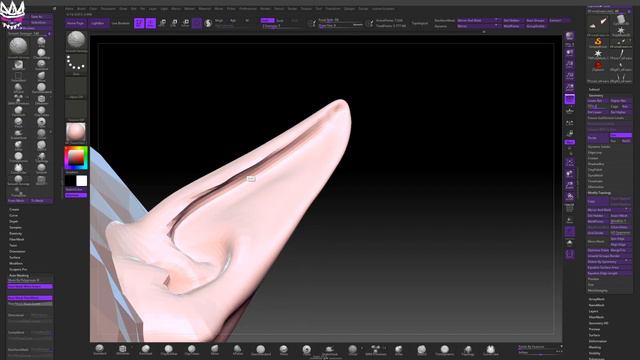640x360 pixels.
Task: Select the white secondary color swatch
Action: (82, 181)
